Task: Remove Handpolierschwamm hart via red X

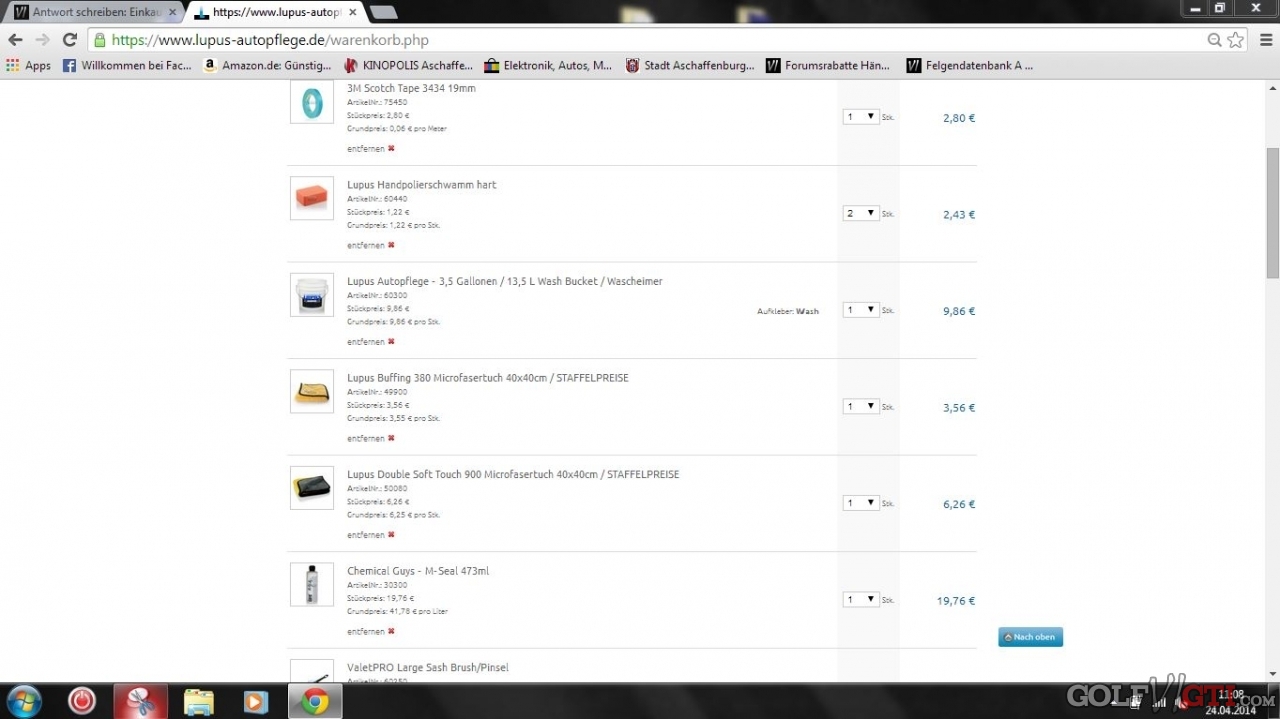Action: tap(391, 245)
